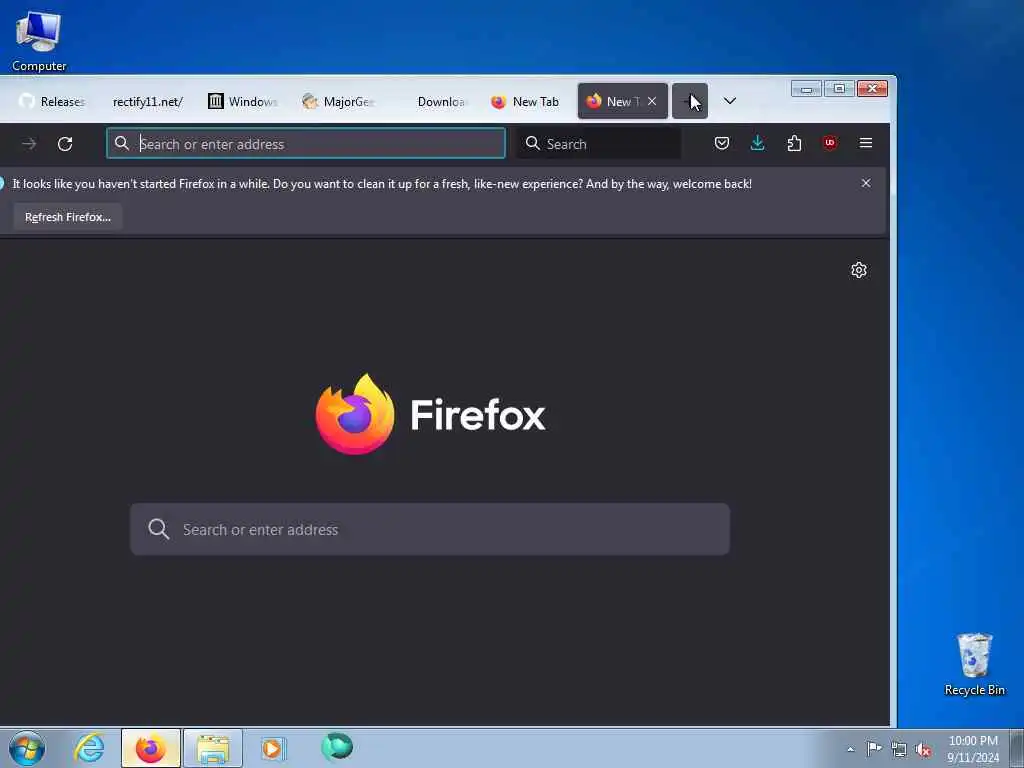Open the clock showing 10:00 PM
Viewport: 1024px width, 768px height.
(x=973, y=749)
